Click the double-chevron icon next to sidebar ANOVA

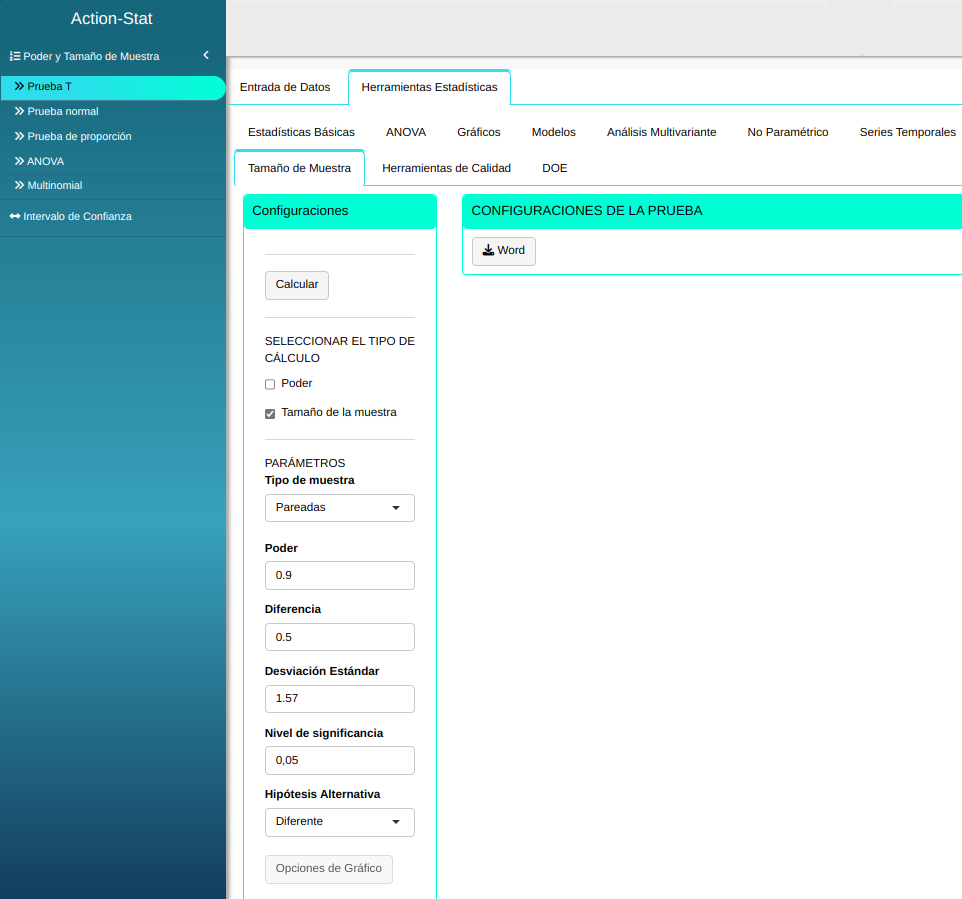click(19, 161)
